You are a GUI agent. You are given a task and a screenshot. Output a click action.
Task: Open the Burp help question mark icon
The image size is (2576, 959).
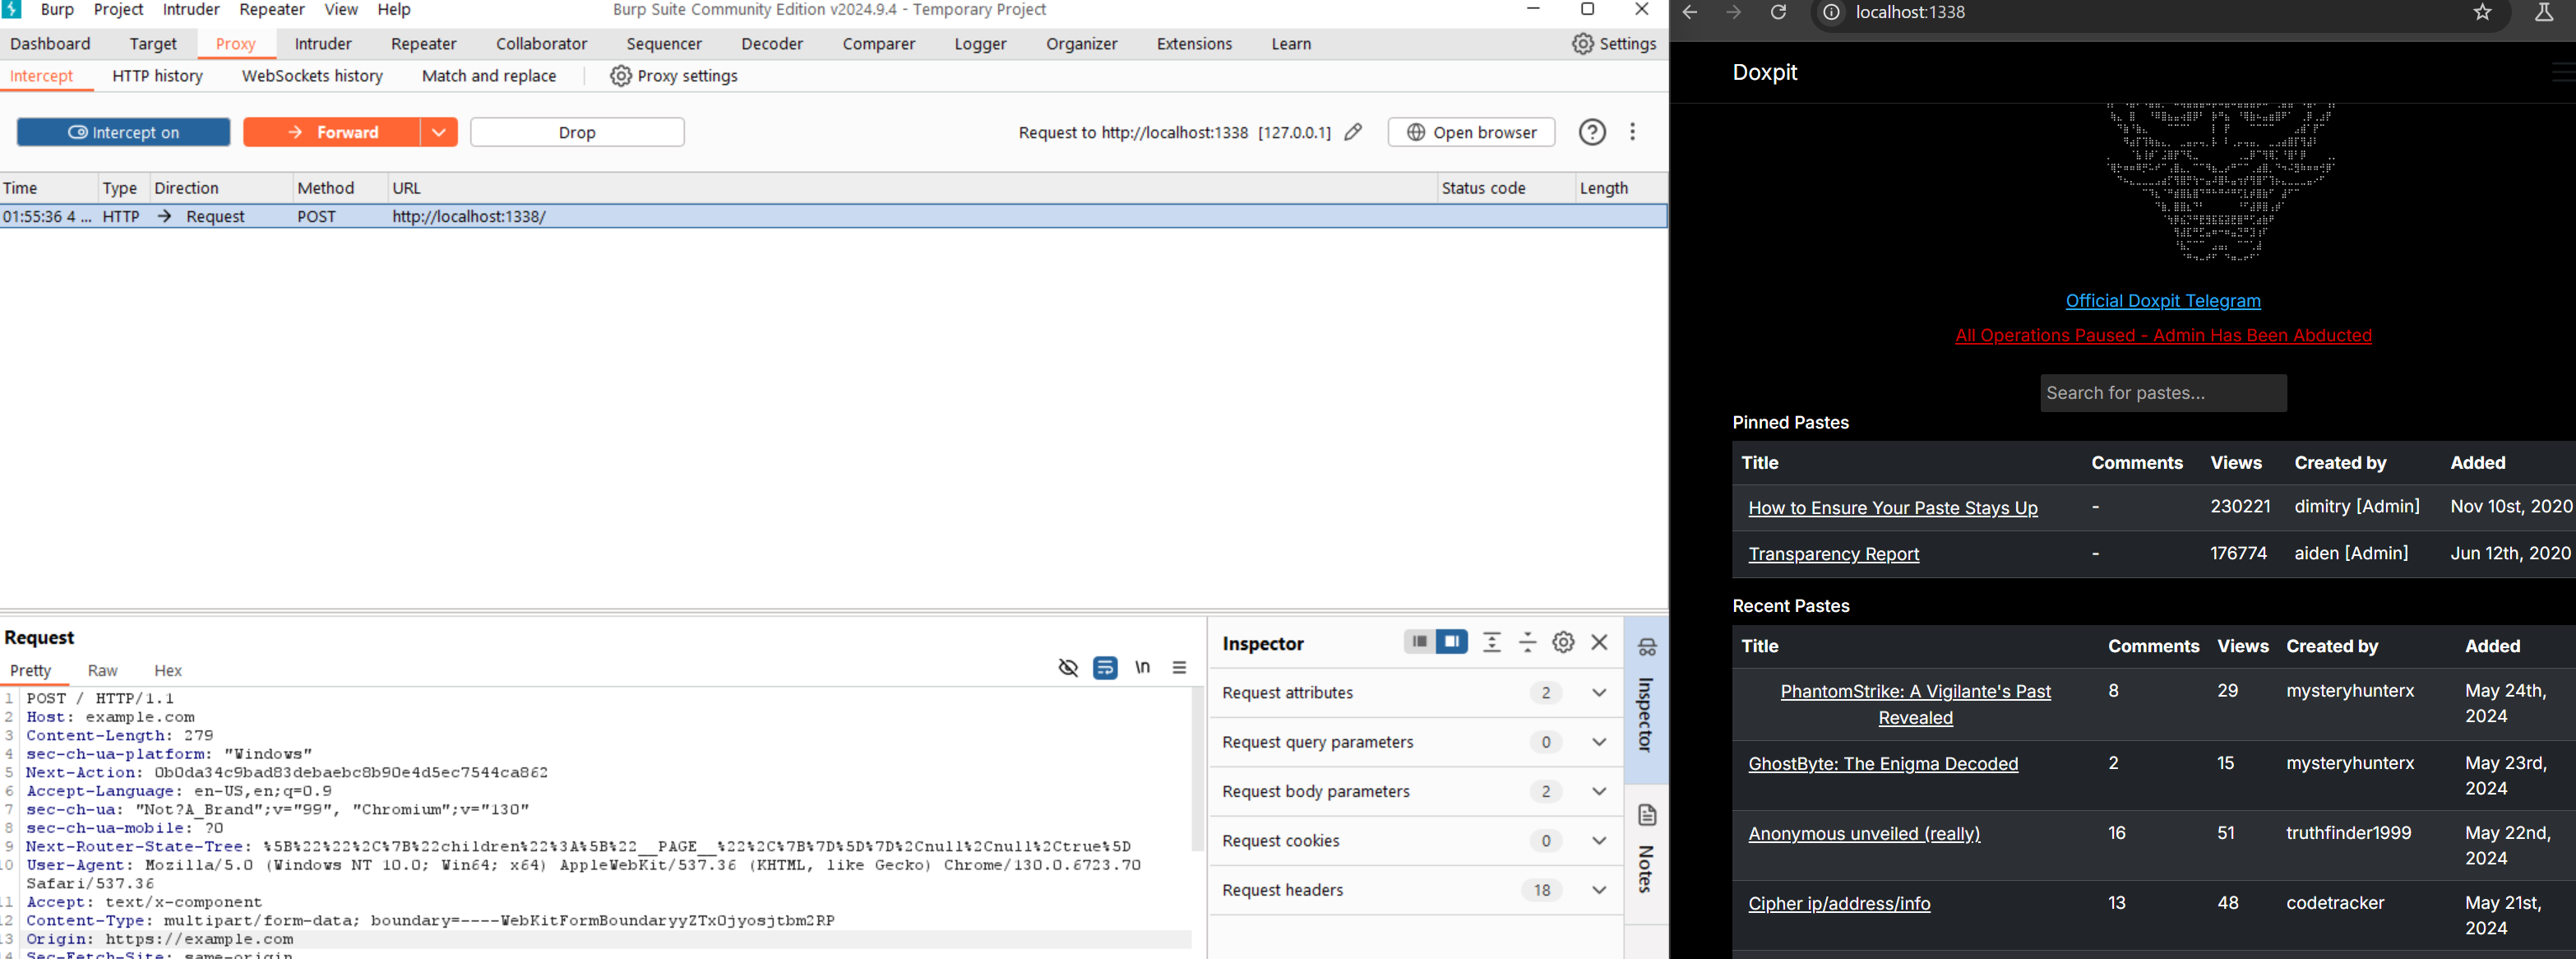(x=1592, y=132)
